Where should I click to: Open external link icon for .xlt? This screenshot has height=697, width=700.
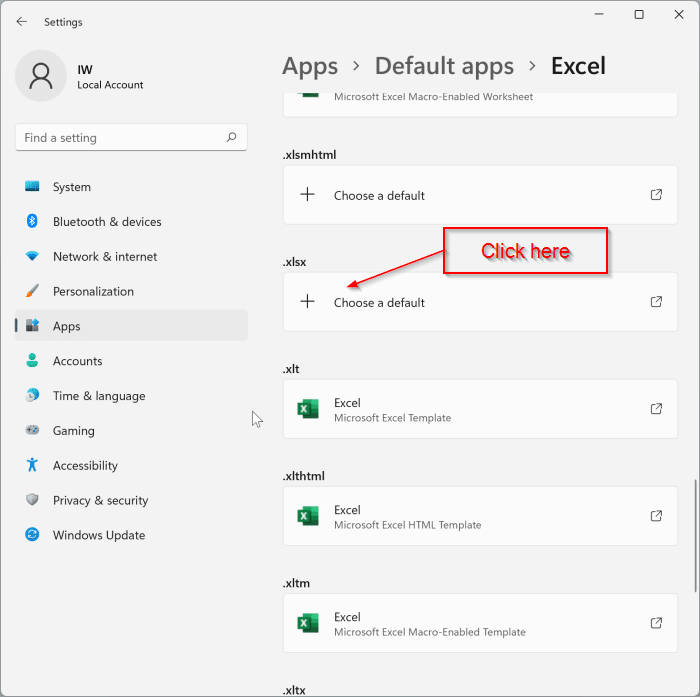[x=656, y=409]
